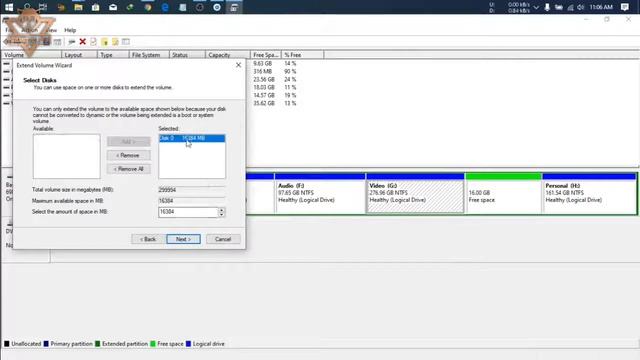This screenshot has height=360, width=640.
Task: Click the < Remove All button
Action: pos(129,169)
